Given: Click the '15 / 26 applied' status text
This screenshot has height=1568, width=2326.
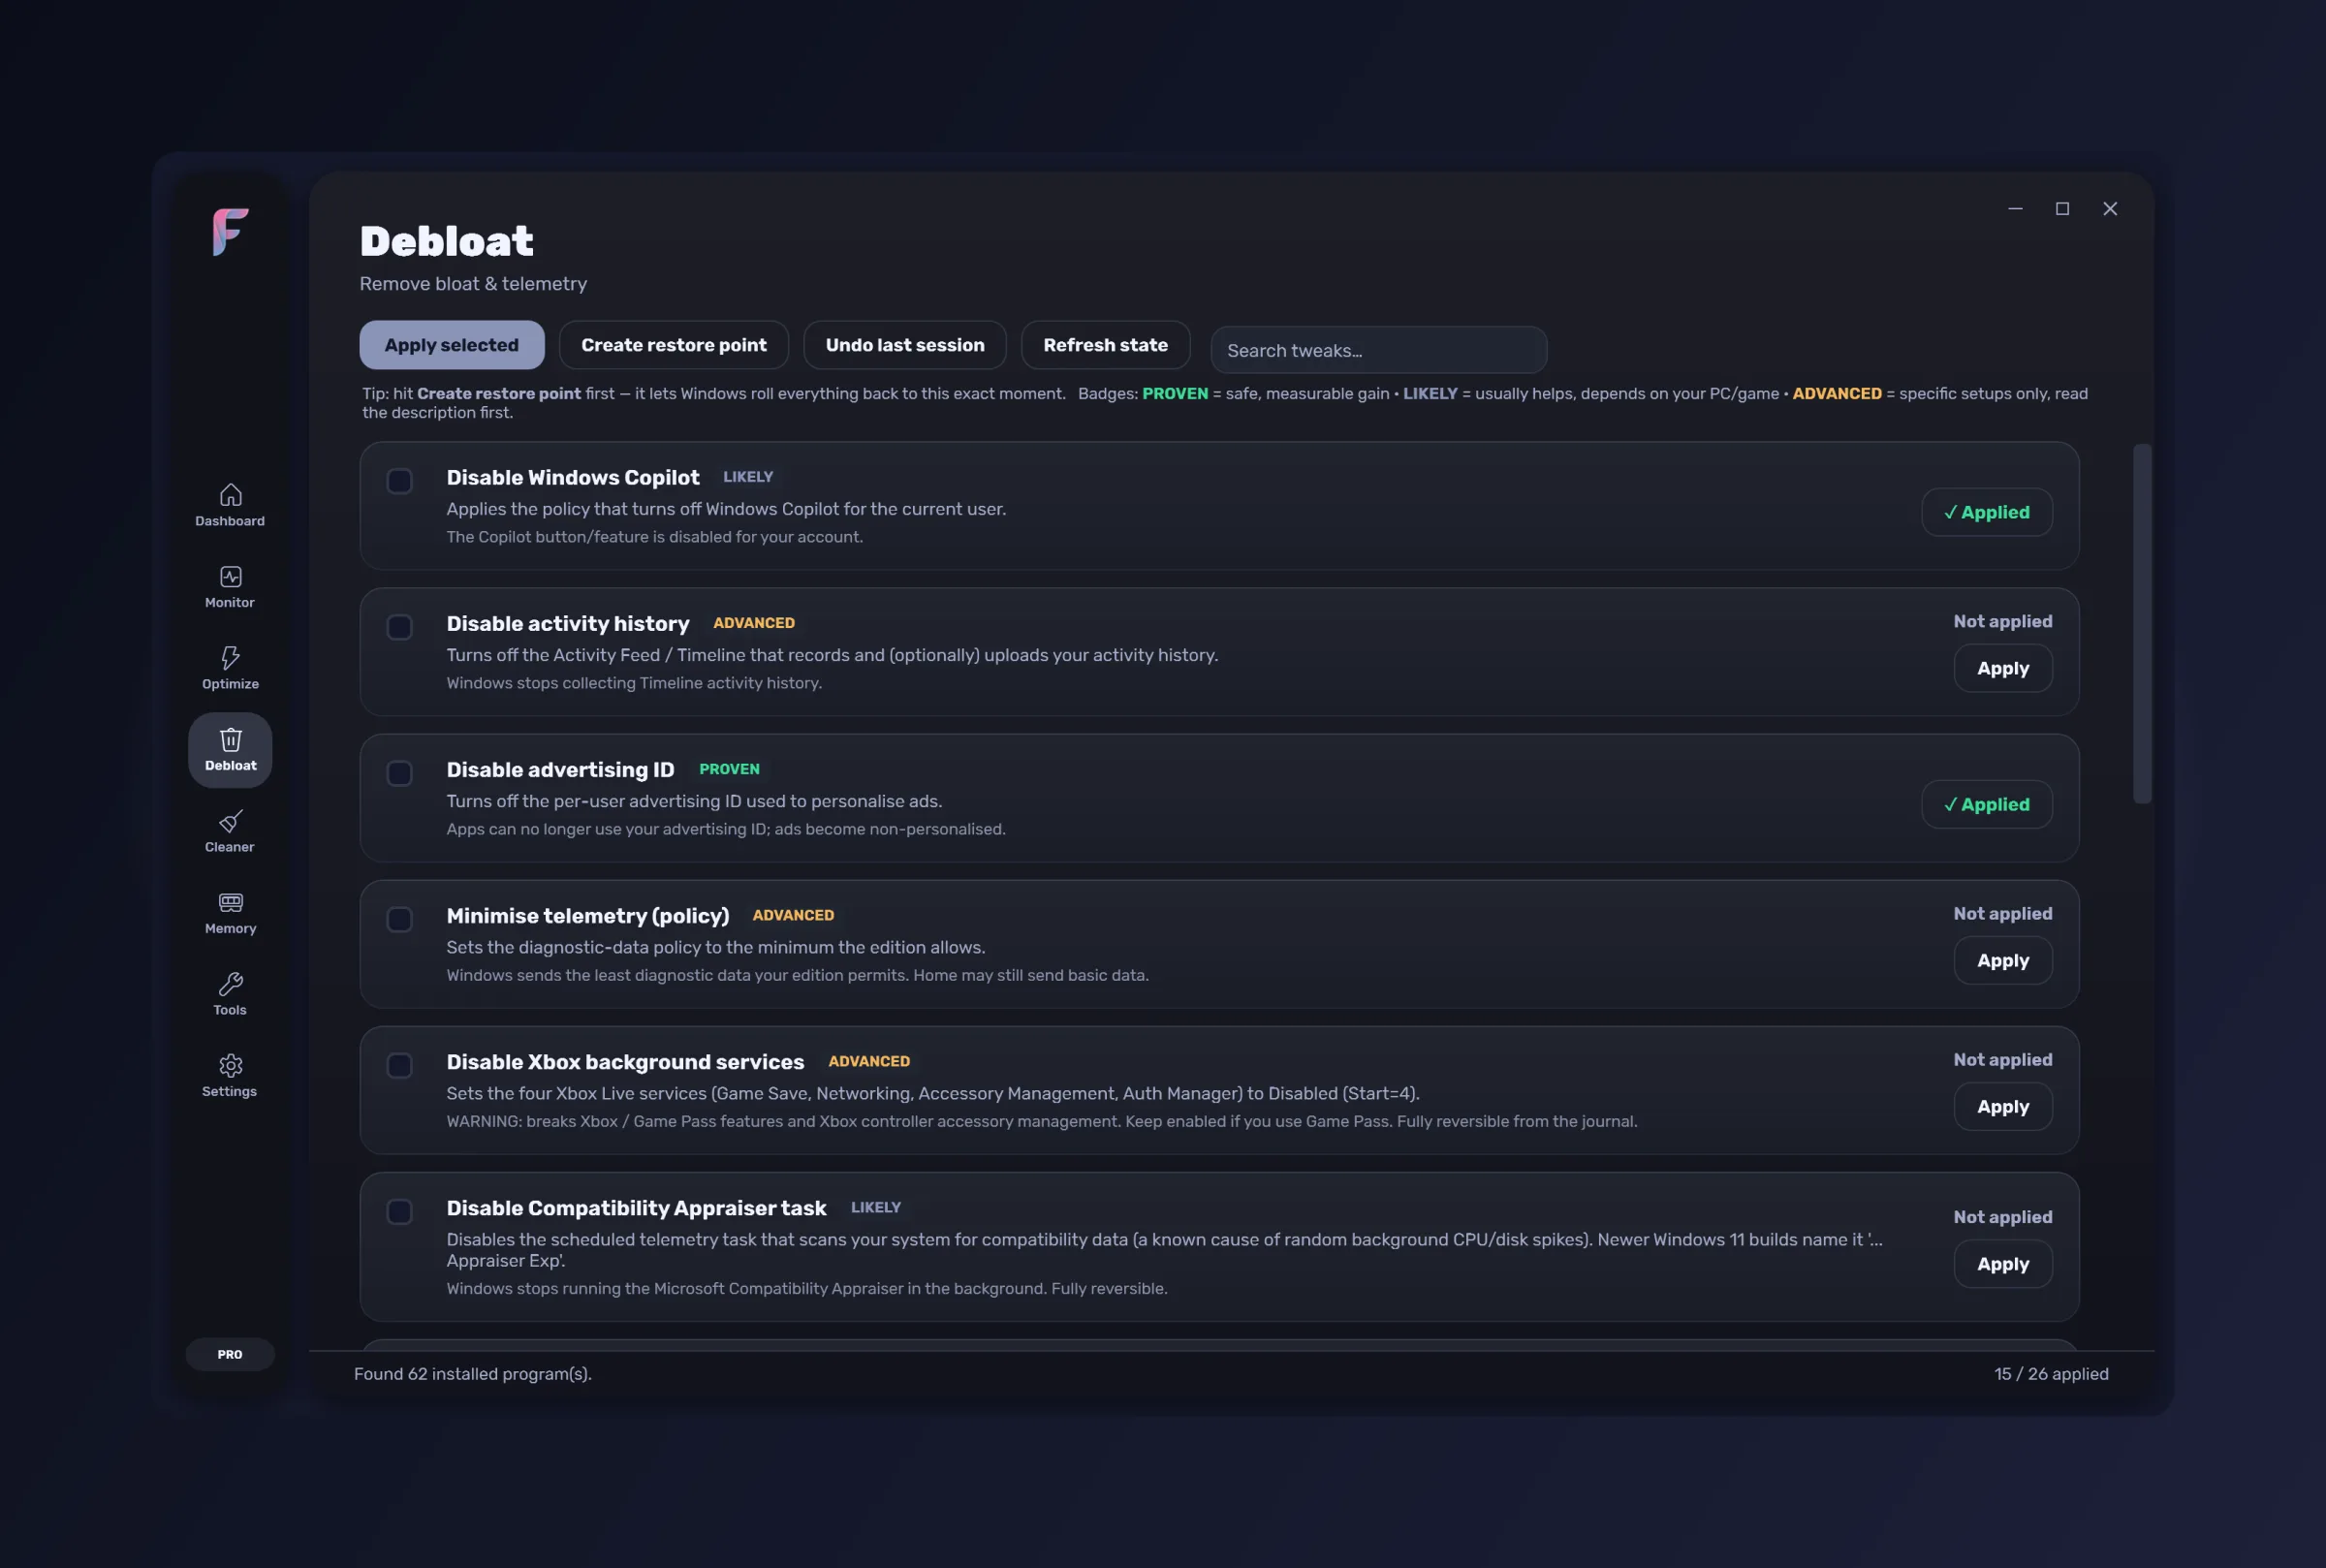Looking at the screenshot, I should click(x=2051, y=1374).
